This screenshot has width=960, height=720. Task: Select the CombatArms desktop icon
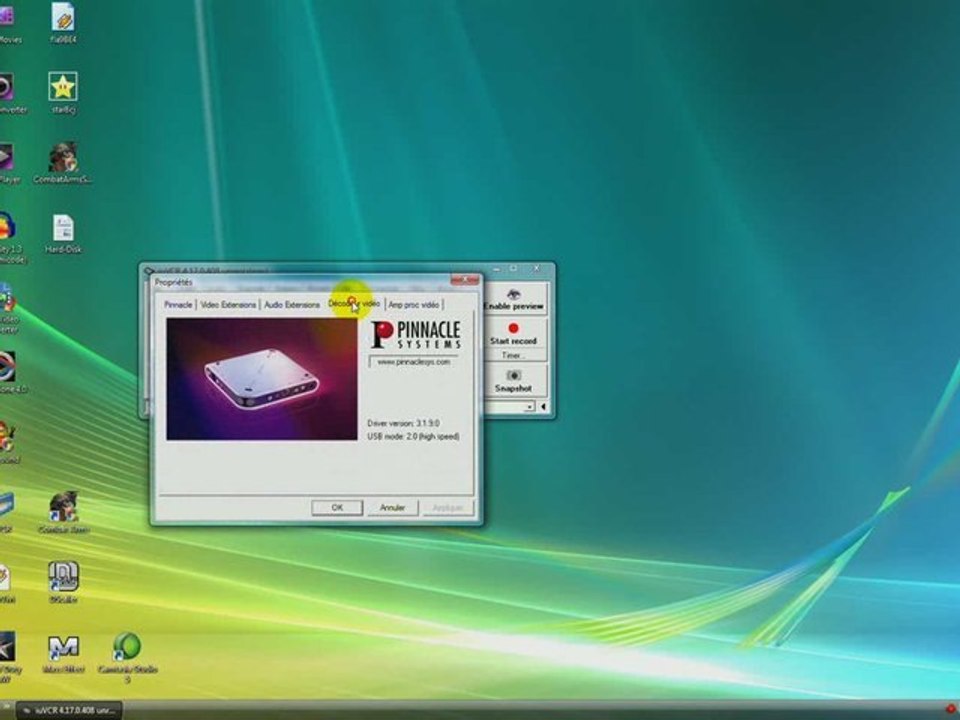click(62, 163)
